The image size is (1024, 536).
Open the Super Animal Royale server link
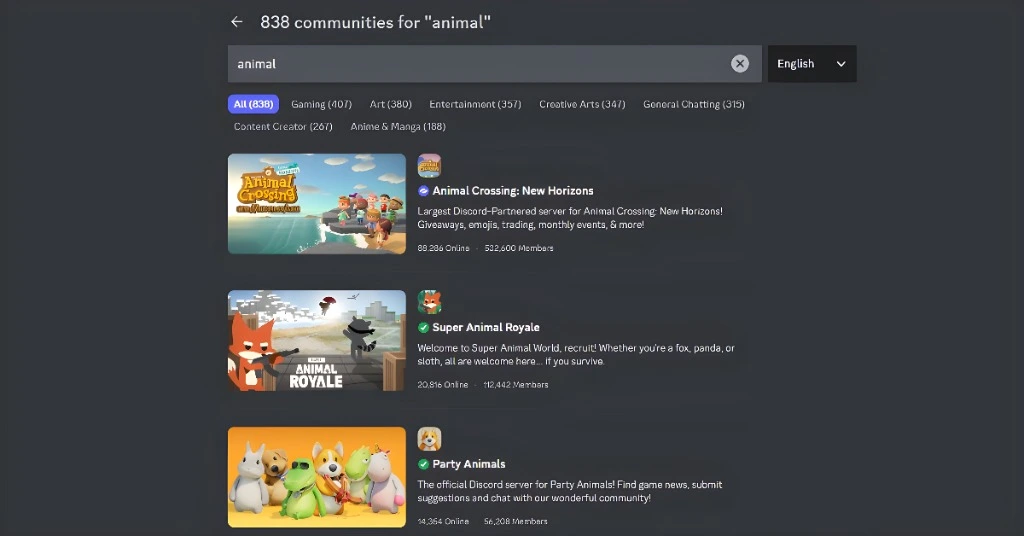[485, 328]
